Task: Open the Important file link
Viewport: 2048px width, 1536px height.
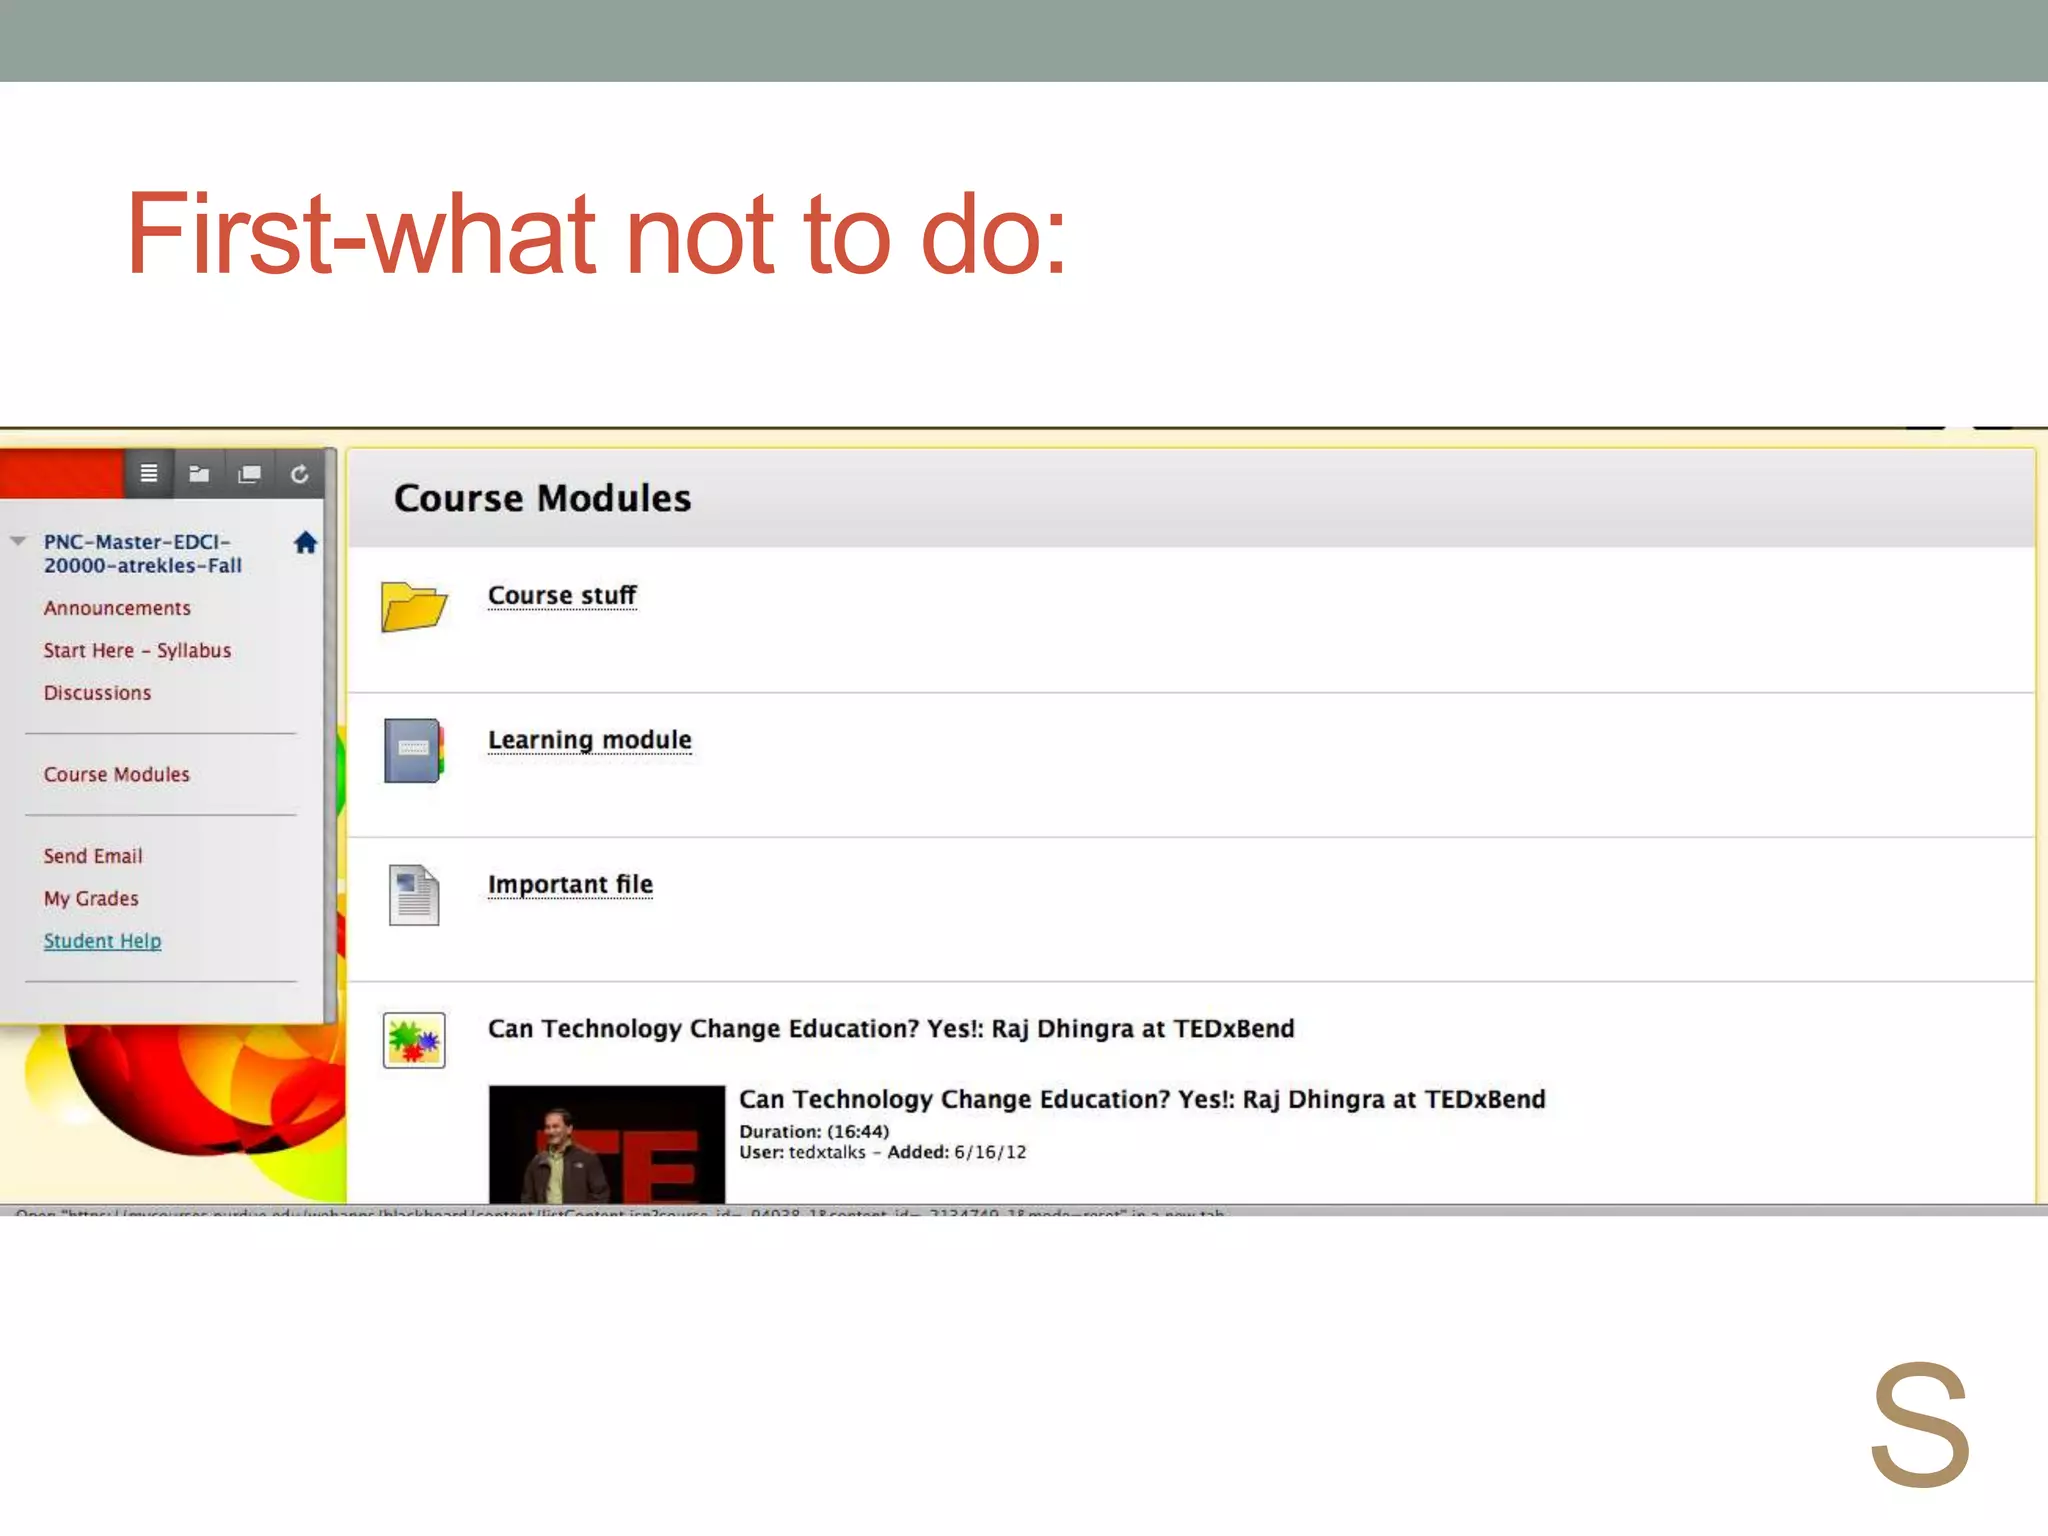Action: coord(570,885)
